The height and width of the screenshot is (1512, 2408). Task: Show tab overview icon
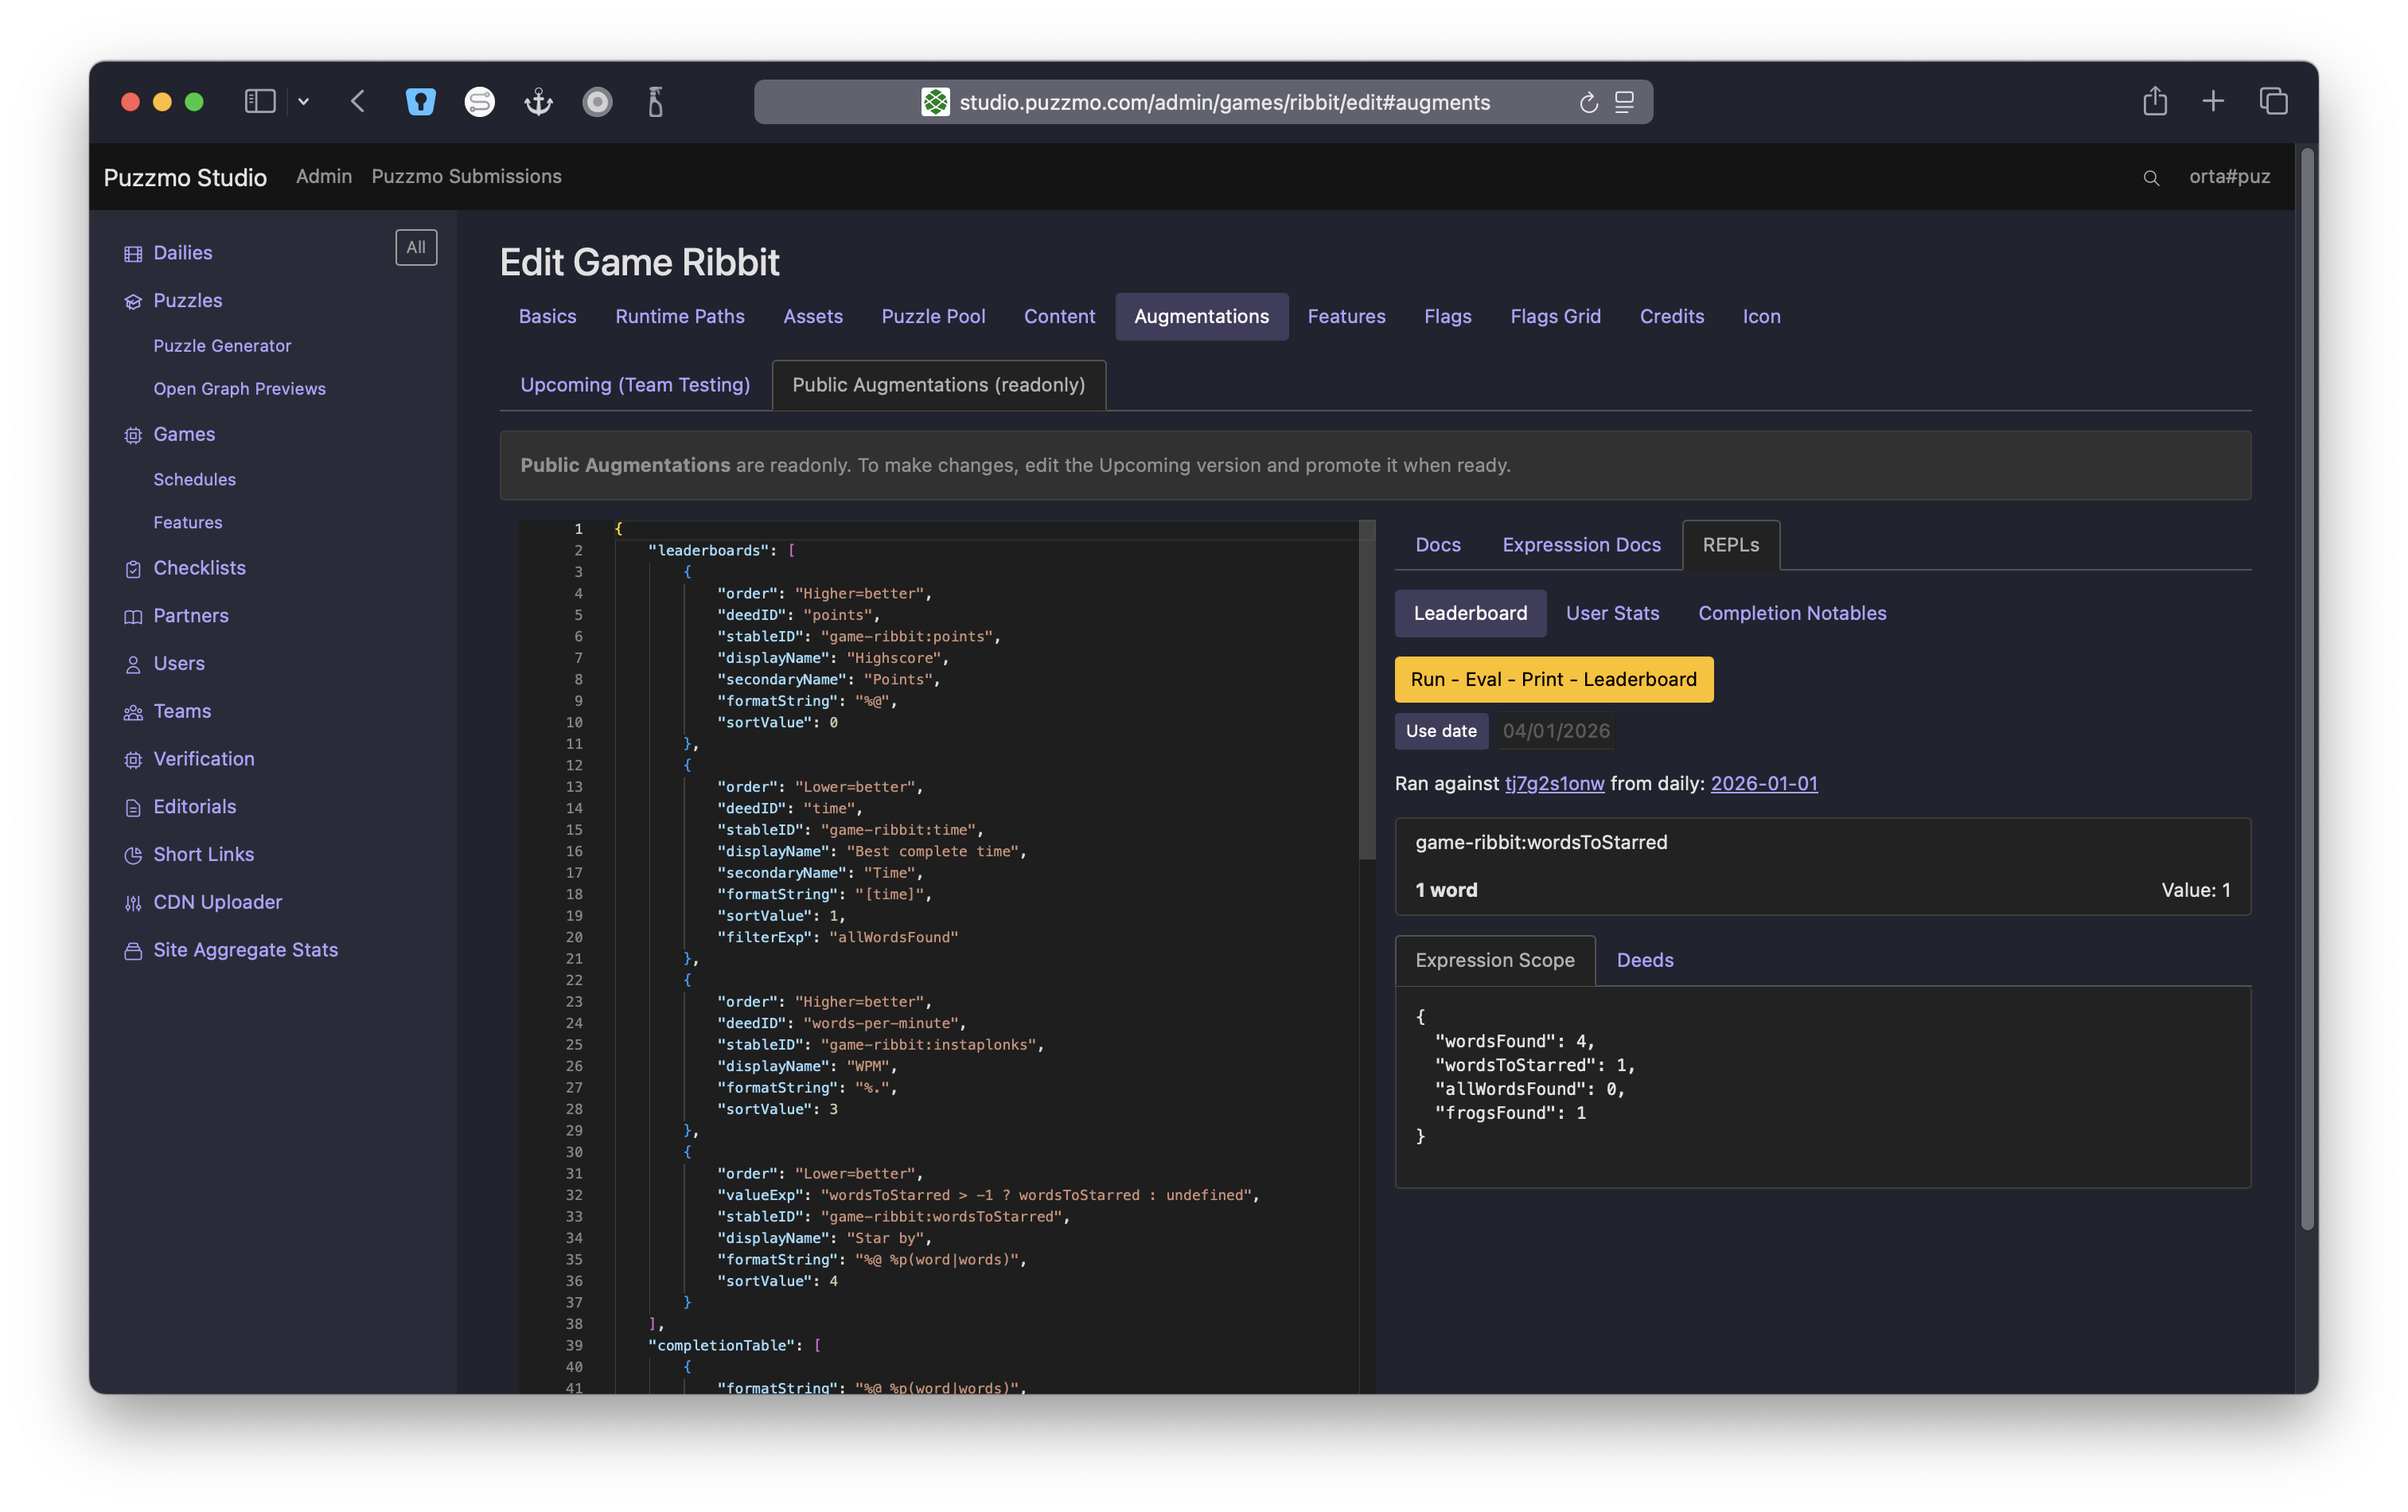click(x=2273, y=102)
